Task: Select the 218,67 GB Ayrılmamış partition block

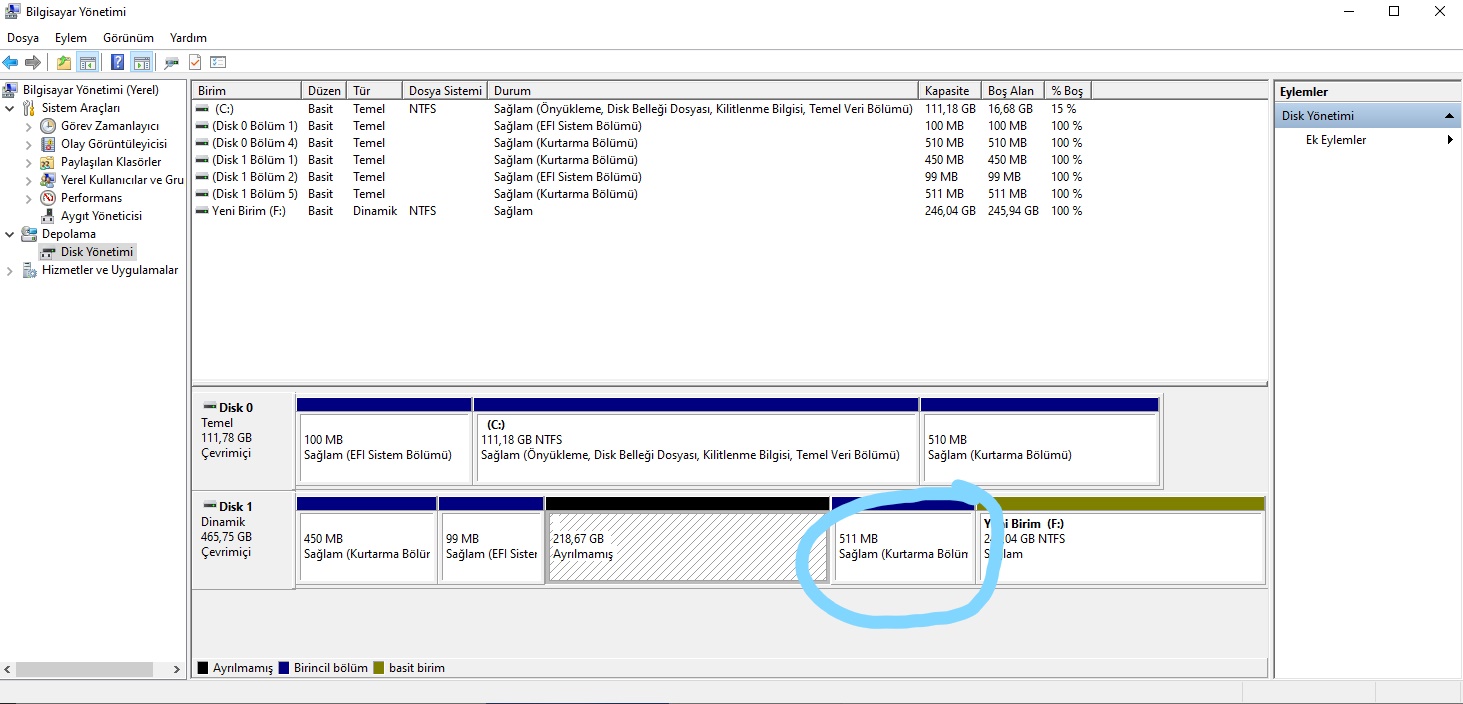Action: 688,547
